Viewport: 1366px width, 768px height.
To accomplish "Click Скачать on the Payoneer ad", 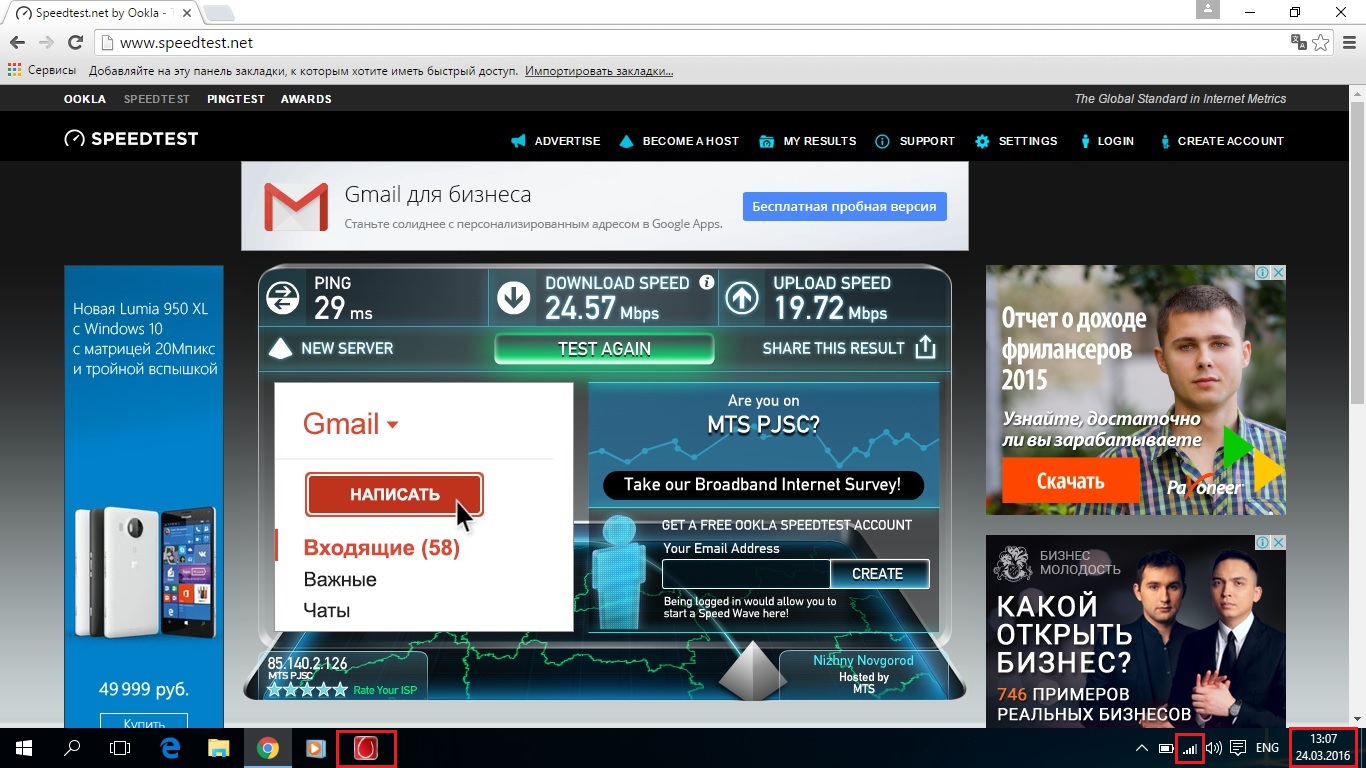I will pos(1070,481).
